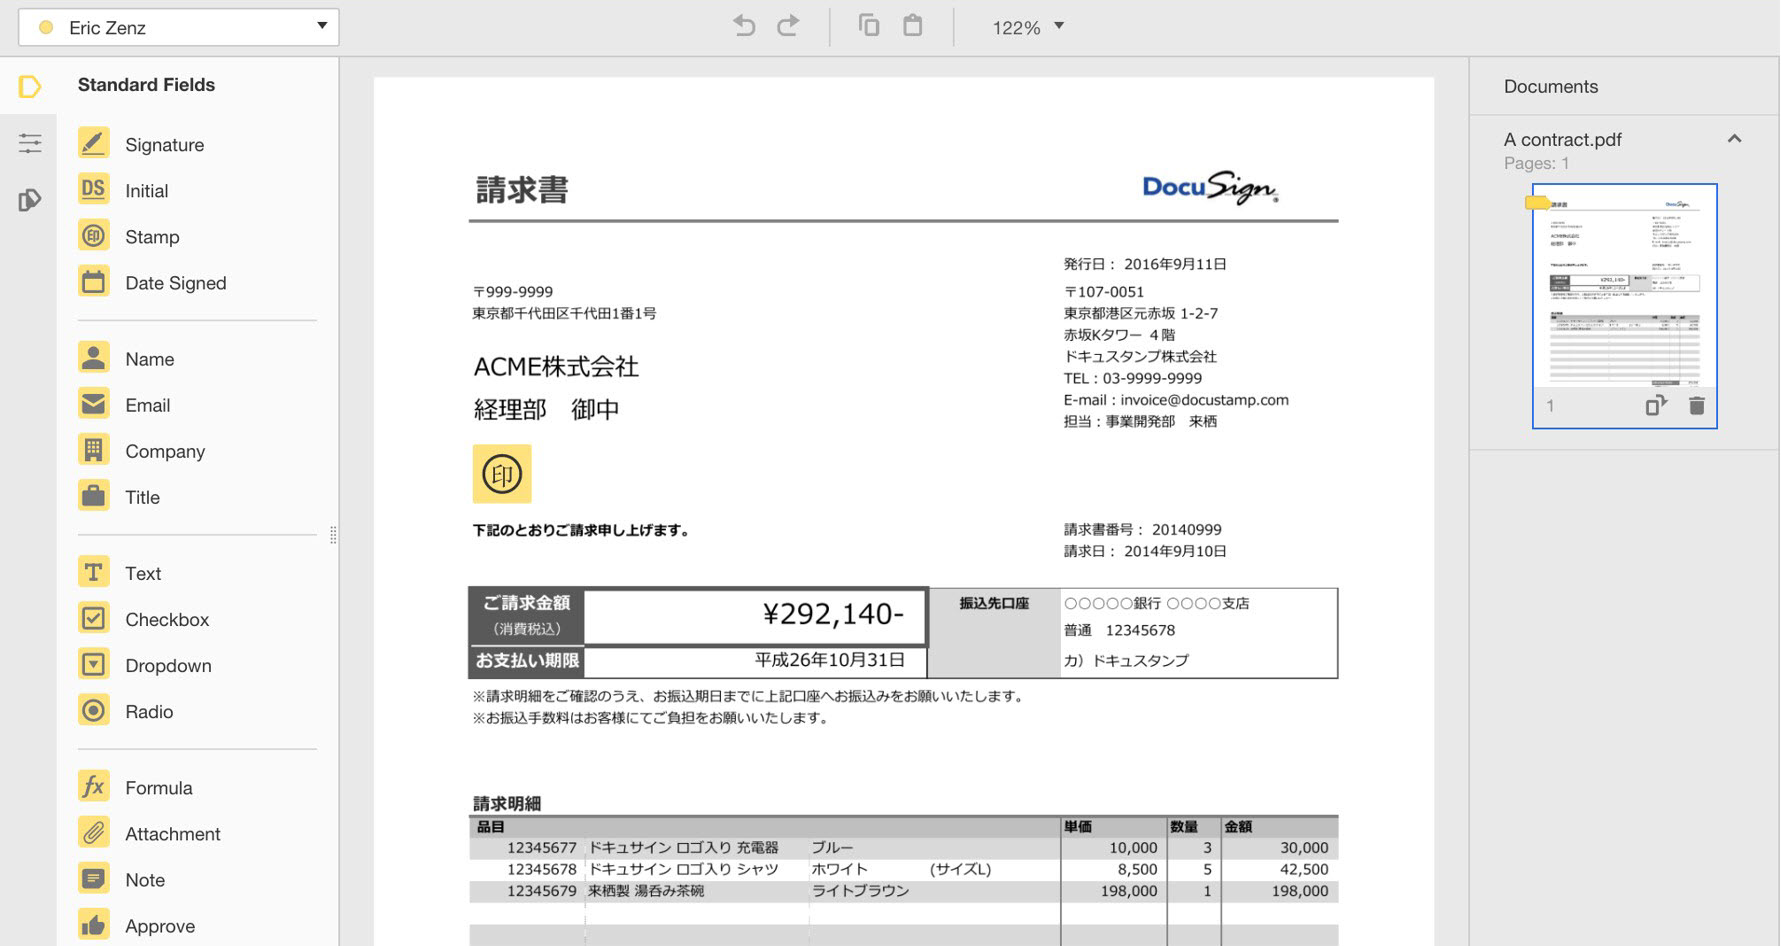This screenshot has height=946, width=1781.
Task: Select the Date Signed field tool
Action: 175,283
